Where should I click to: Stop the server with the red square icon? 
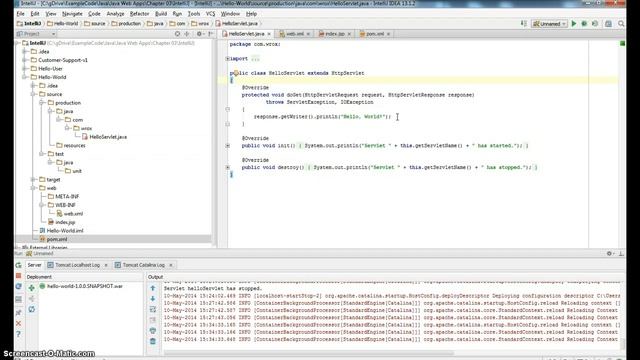[18, 276]
